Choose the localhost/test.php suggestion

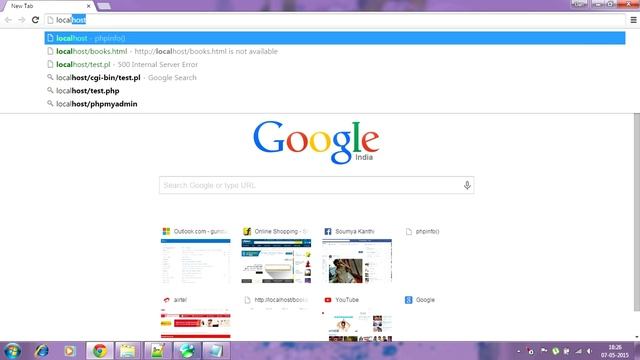tap(335, 91)
